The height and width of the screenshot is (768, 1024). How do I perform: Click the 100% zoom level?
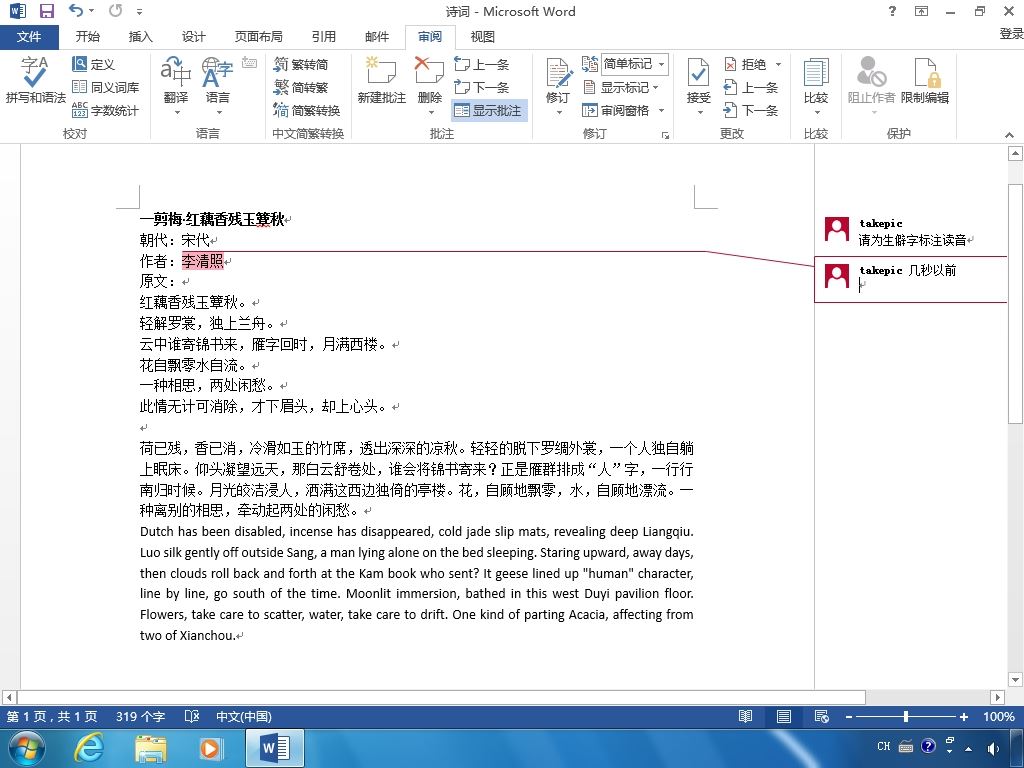tap(999, 716)
